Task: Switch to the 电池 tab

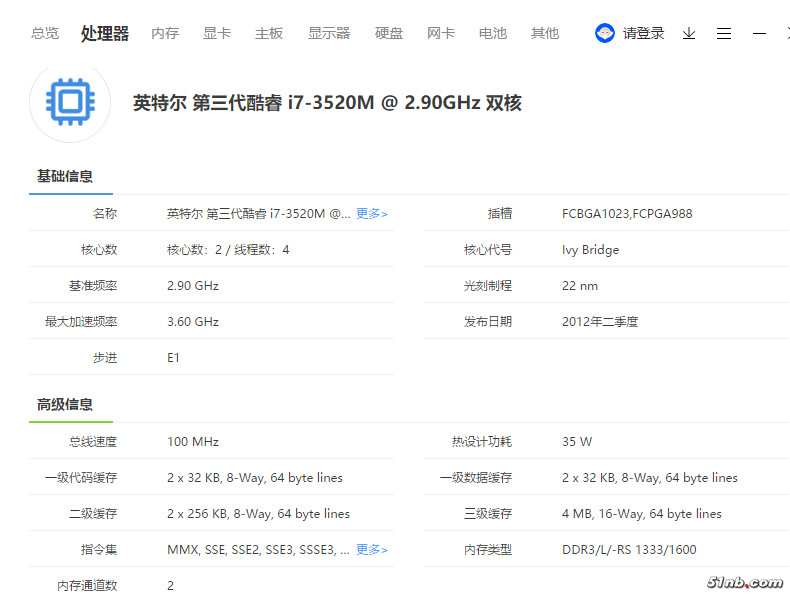Action: (493, 33)
